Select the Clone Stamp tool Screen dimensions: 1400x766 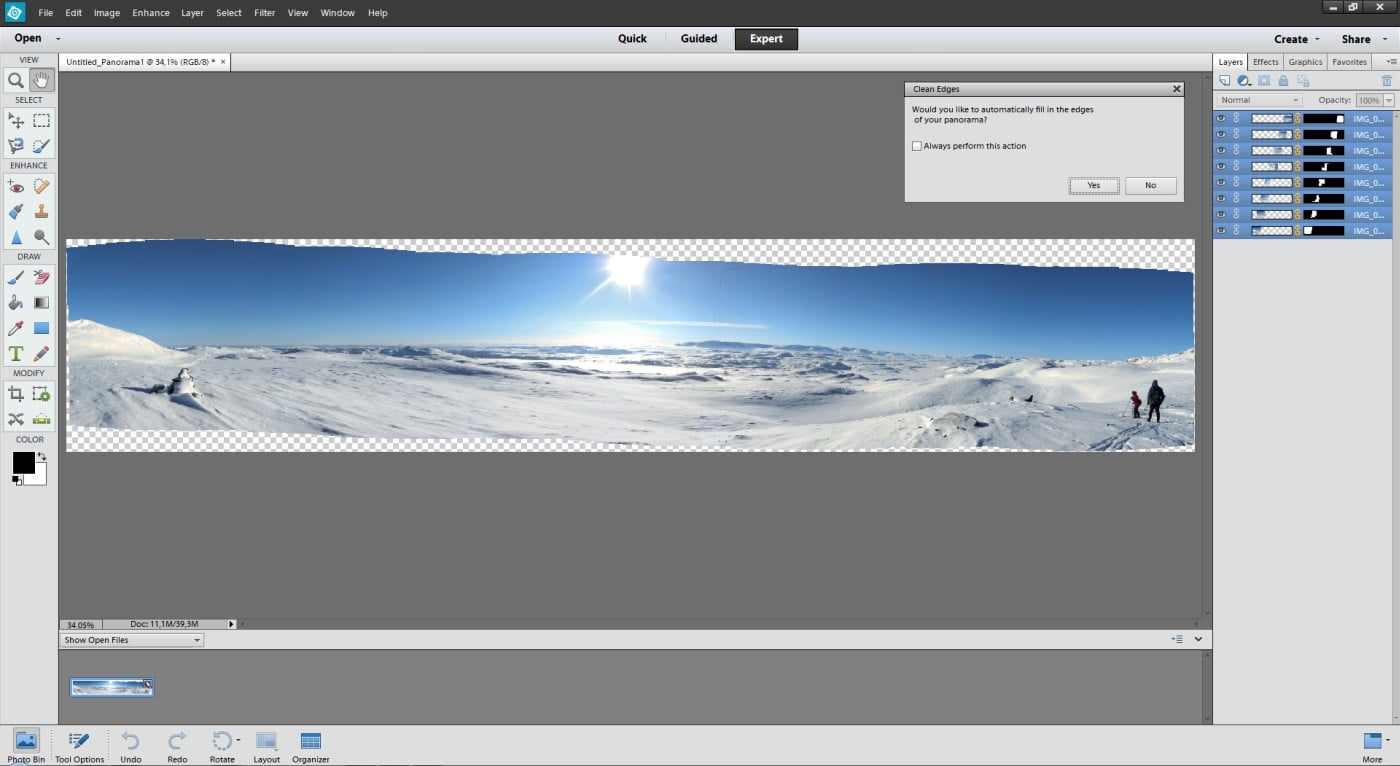(41, 212)
